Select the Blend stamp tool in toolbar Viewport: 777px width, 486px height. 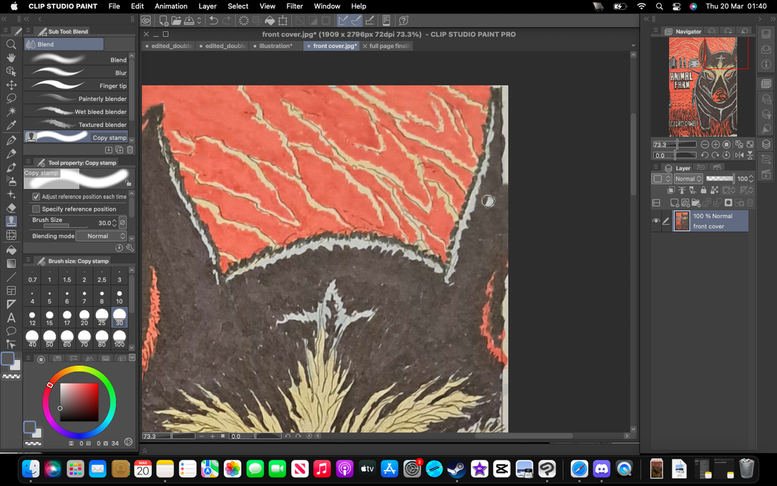point(11,221)
